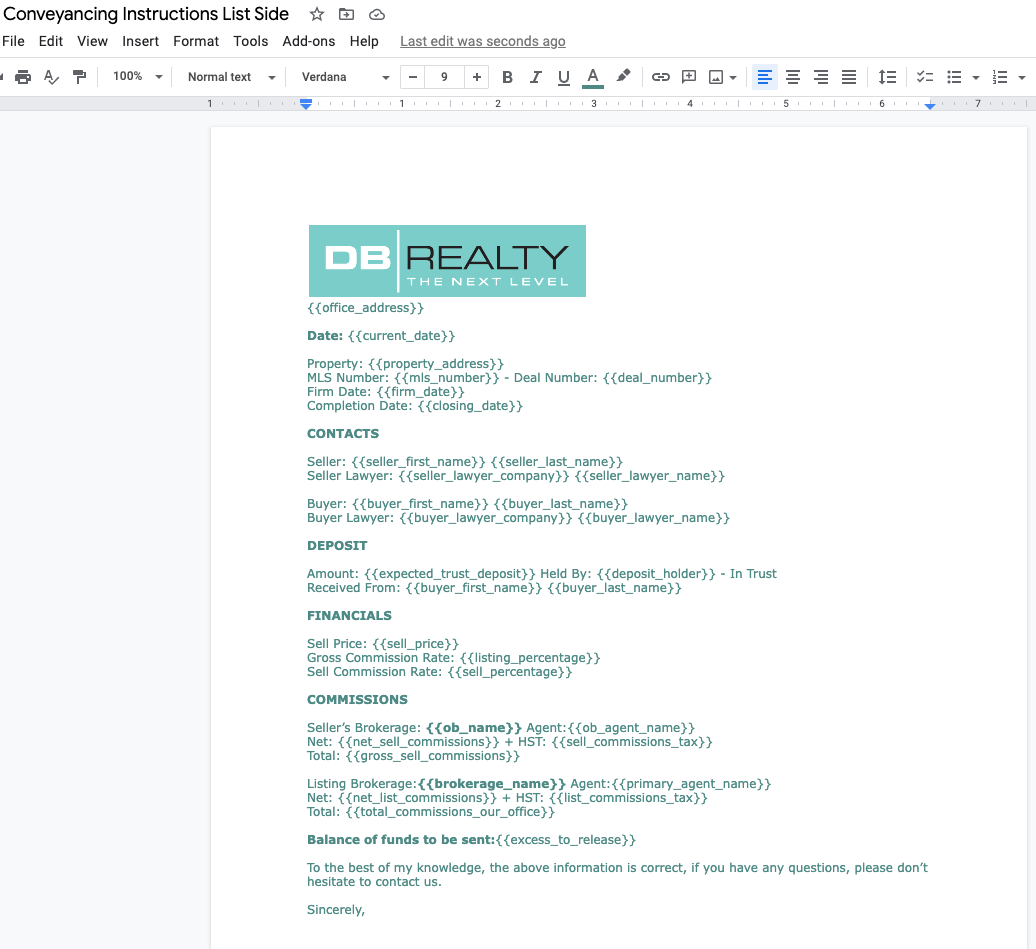Click the 'Sincerely,' closing line
Viewport: 1036px width, 949px height.
[x=336, y=910]
